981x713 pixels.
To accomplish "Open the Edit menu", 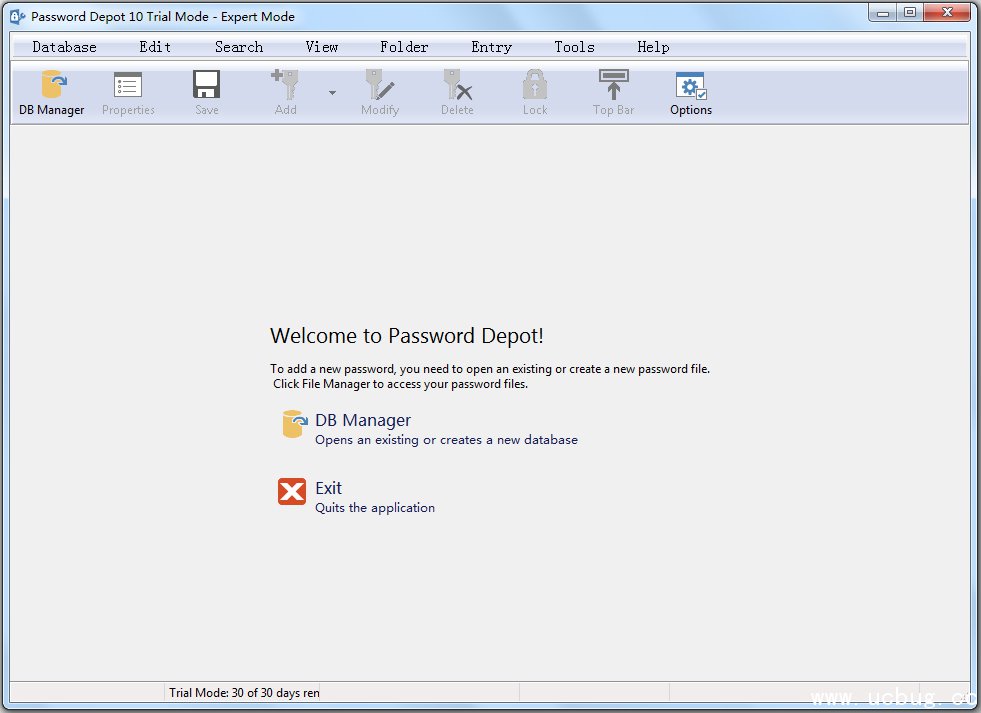I will (155, 47).
